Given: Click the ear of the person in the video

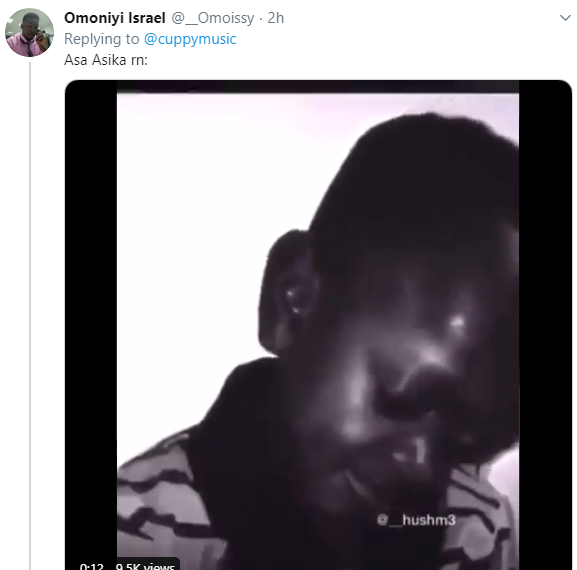Looking at the screenshot, I should coord(289,293).
